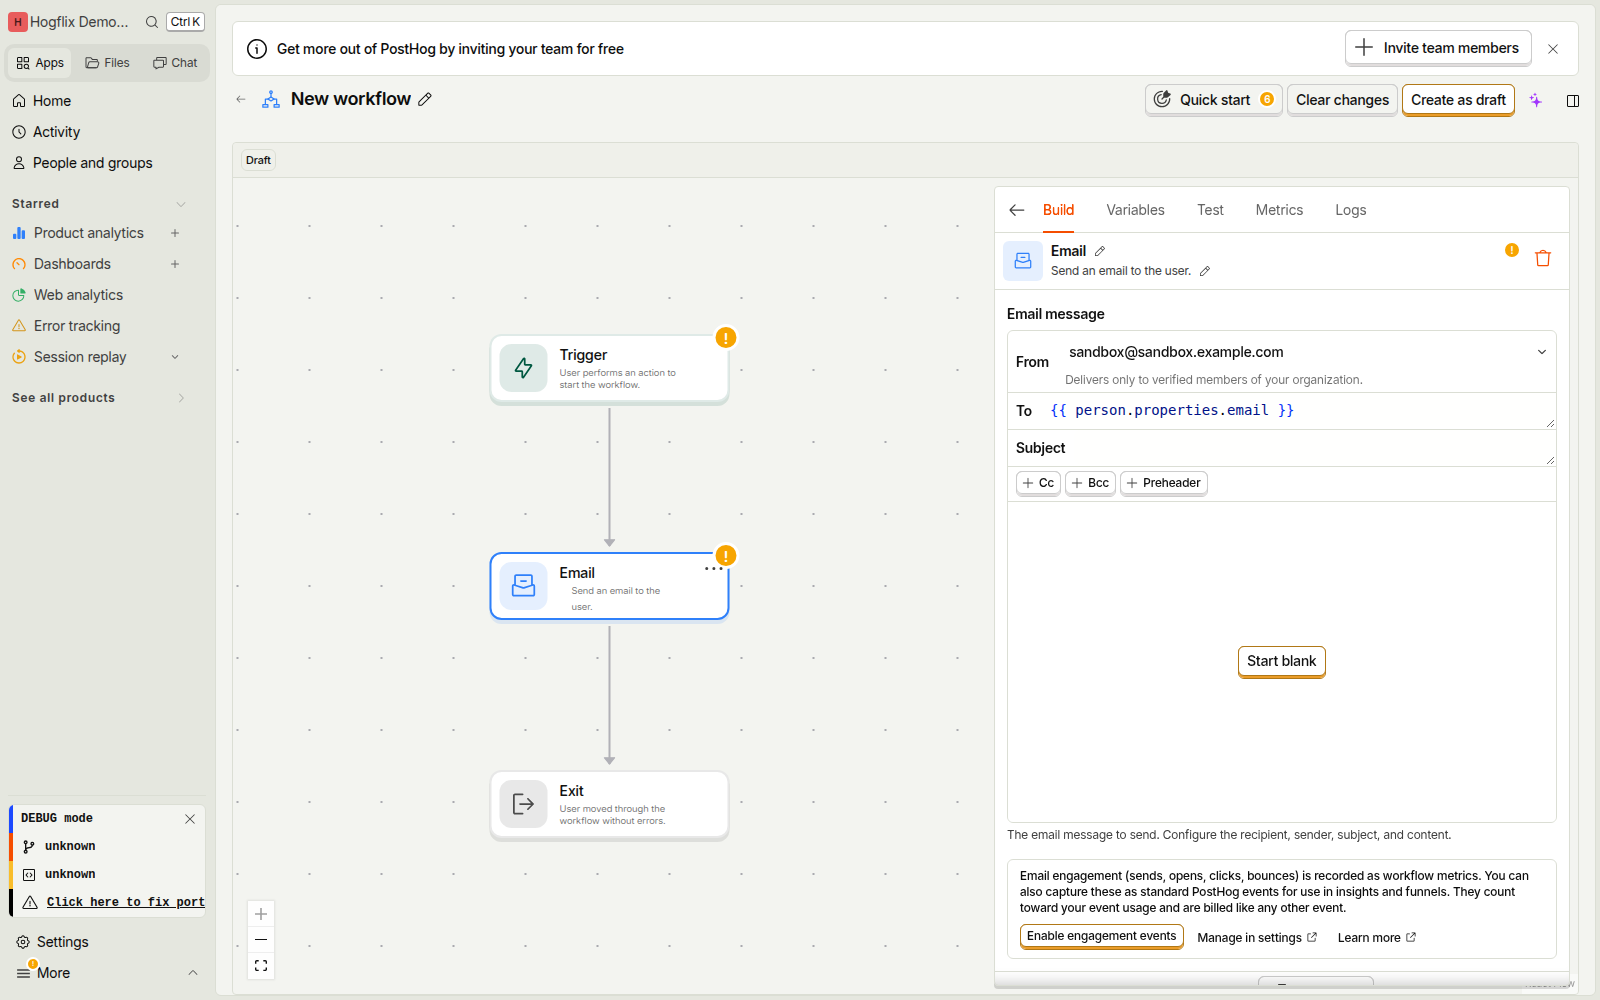The height and width of the screenshot is (1000, 1600).
Task: Edit the workflow name with pencil icon
Action: point(425,99)
